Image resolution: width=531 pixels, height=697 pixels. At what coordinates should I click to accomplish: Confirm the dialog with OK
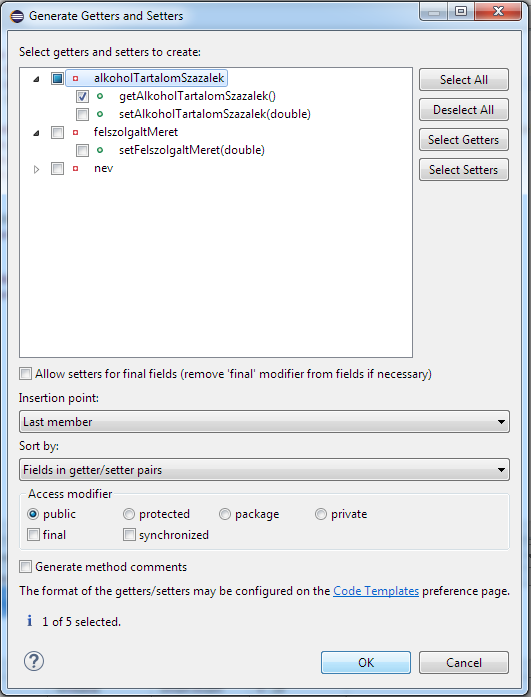coord(366,663)
